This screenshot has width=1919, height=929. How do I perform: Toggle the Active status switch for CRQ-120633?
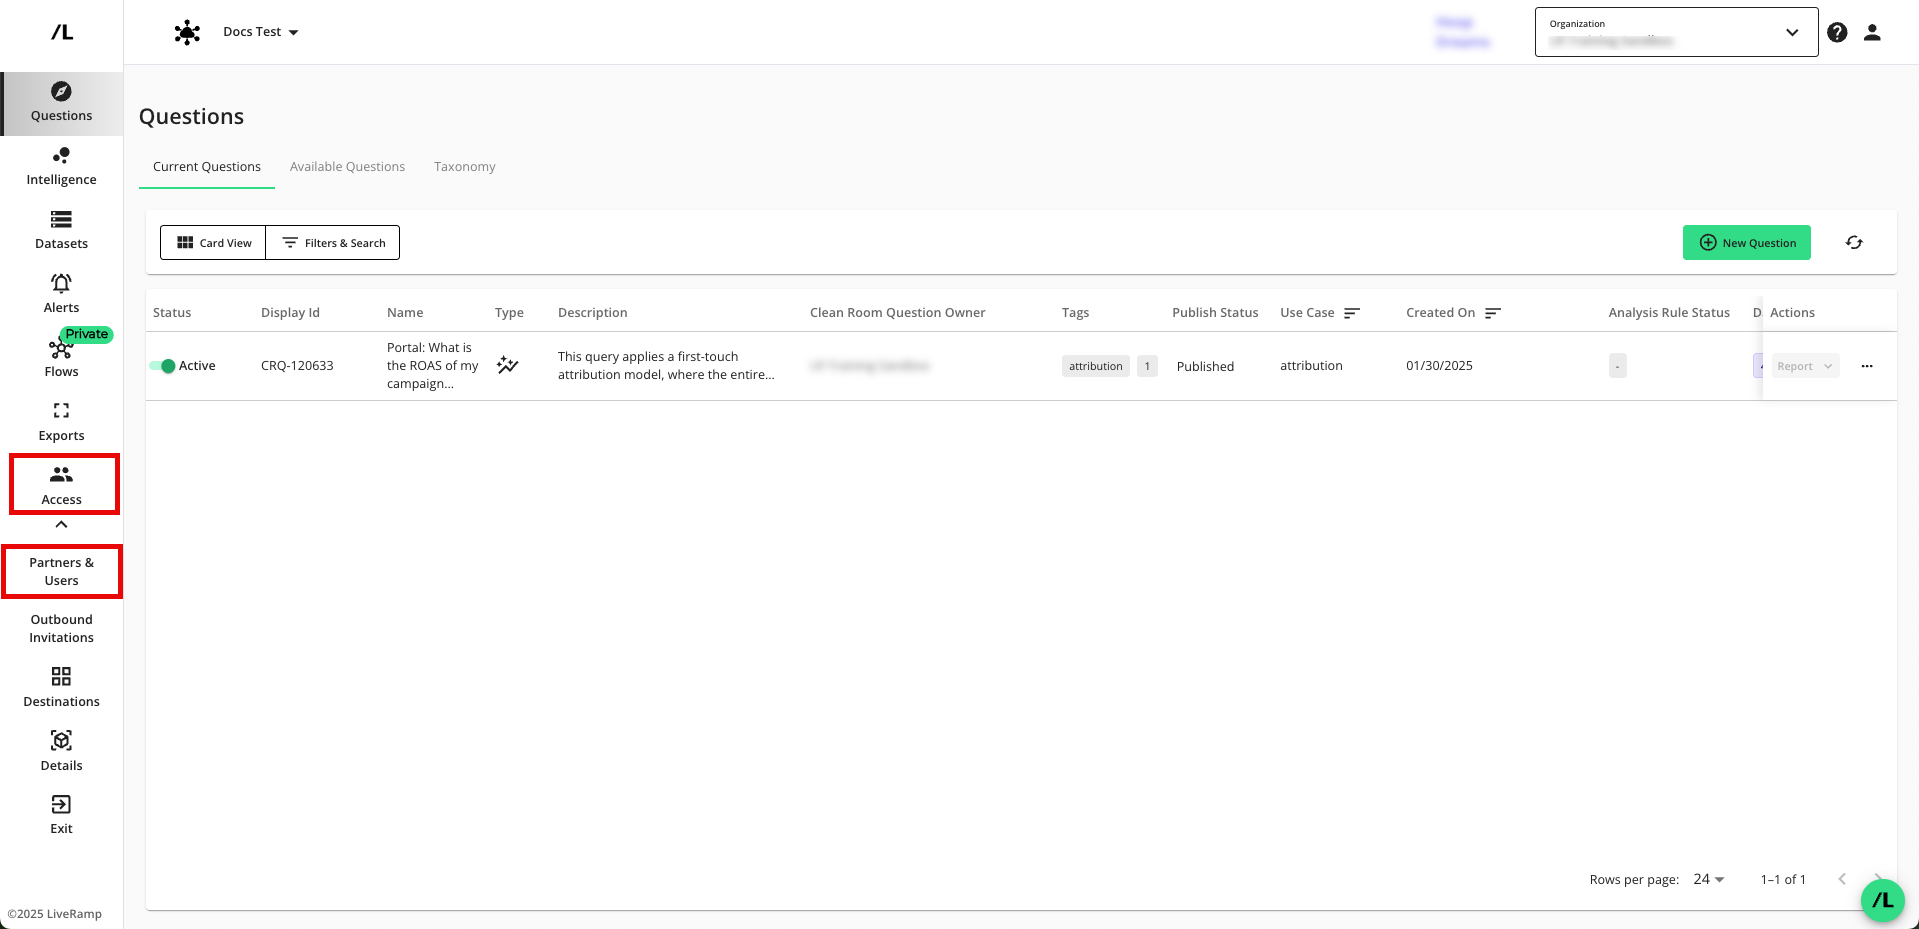[x=163, y=366]
